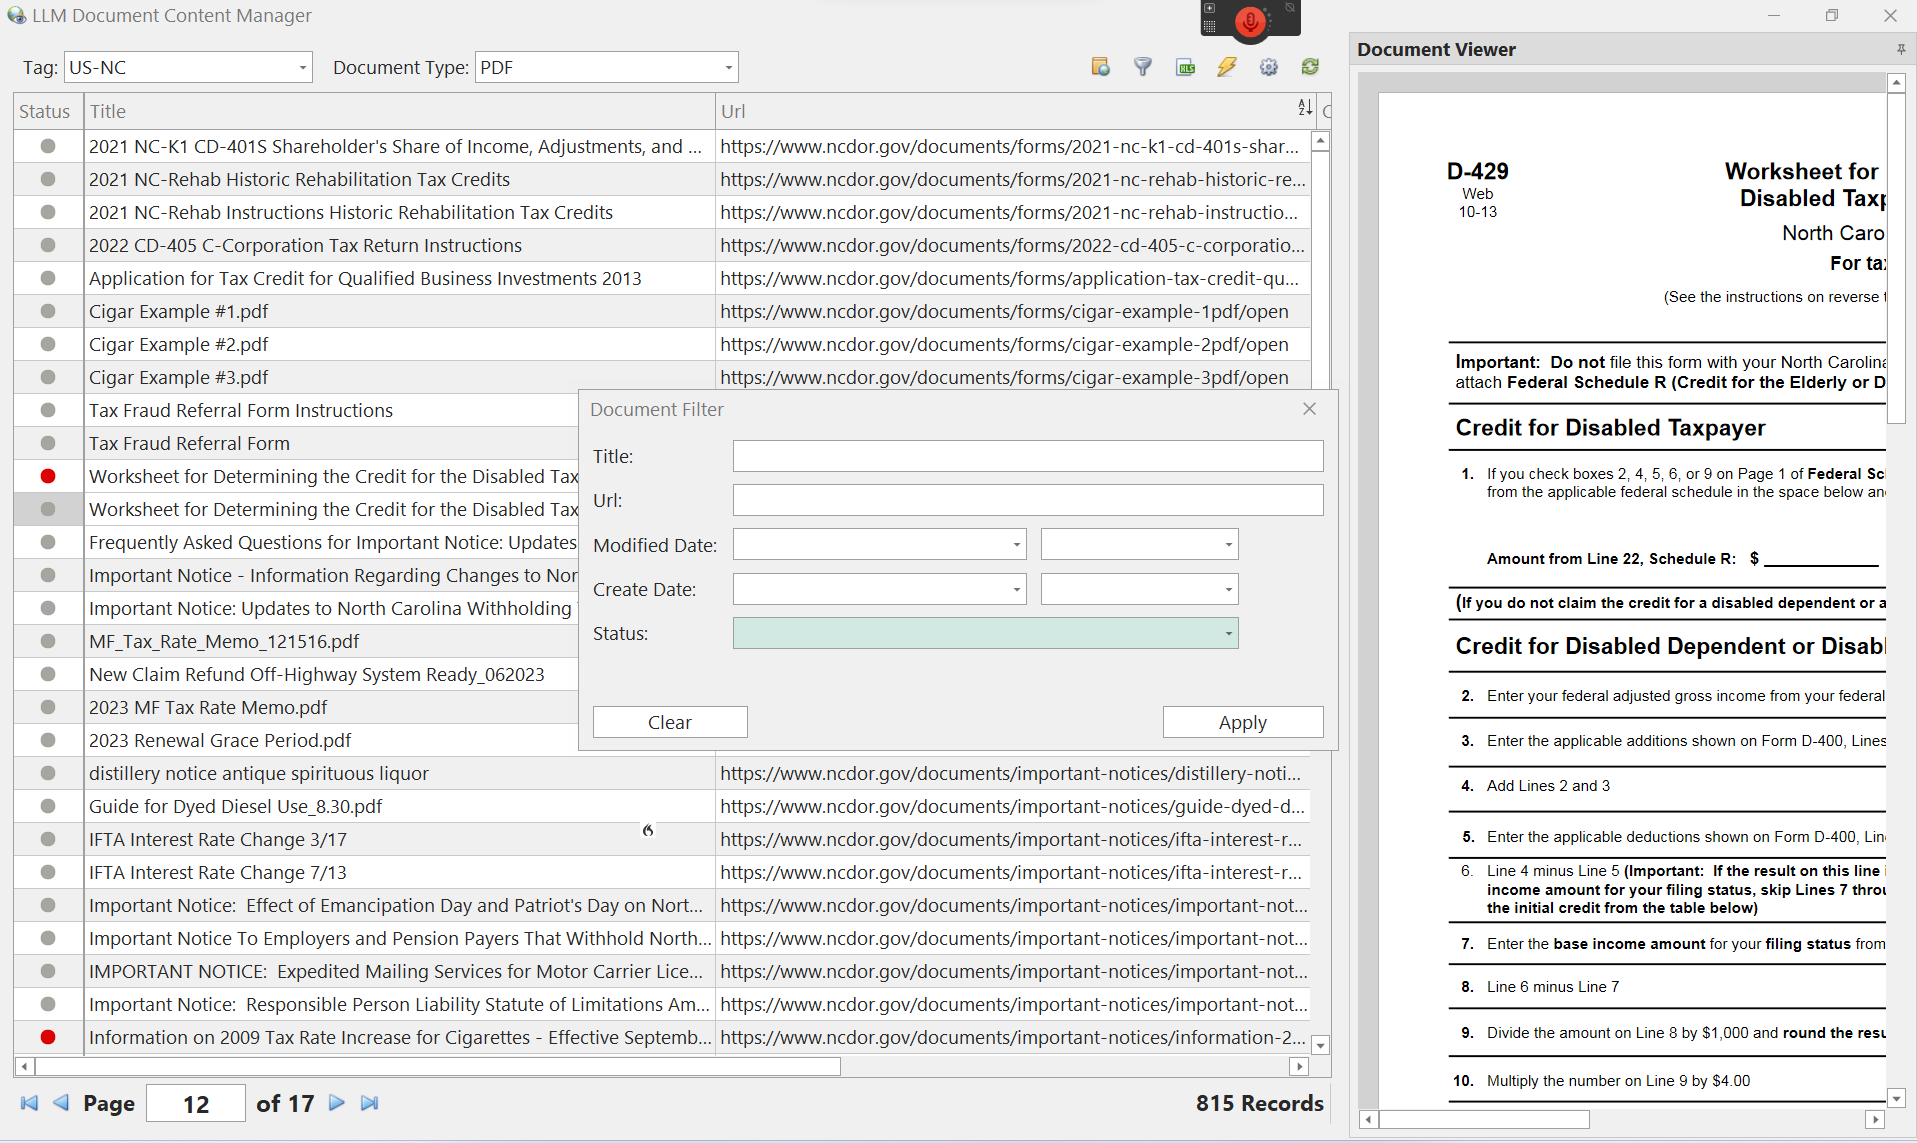Click the Document Viewer scroll-up arrow
The image size is (1917, 1143).
click(x=1896, y=82)
